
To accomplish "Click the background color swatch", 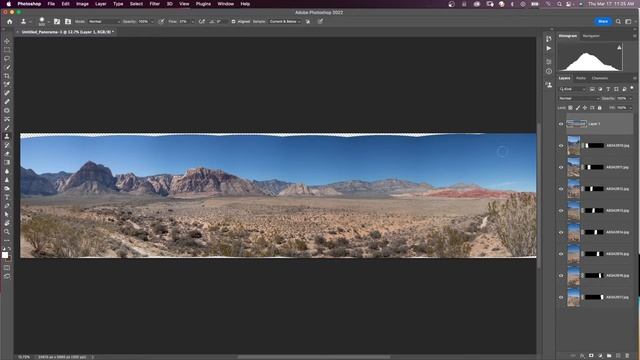I will 9,258.
